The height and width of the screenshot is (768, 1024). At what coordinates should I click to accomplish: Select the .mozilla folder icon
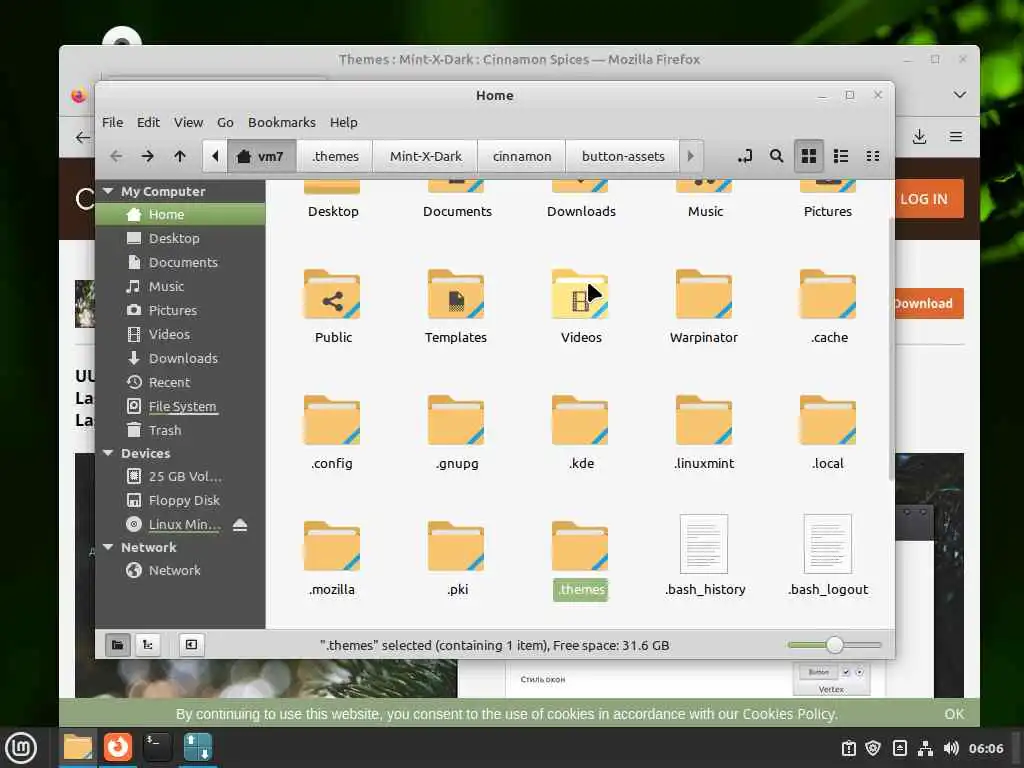point(332,547)
